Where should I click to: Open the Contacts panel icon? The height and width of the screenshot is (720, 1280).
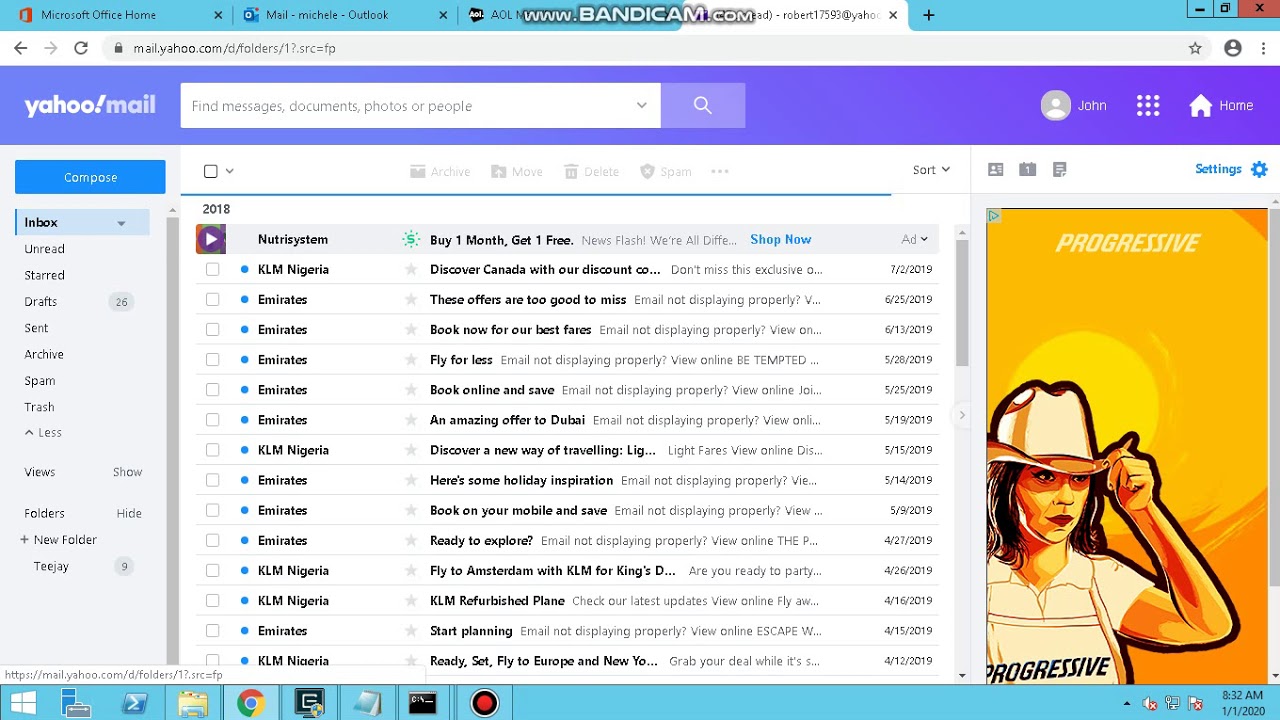click(x=995, y=170)
